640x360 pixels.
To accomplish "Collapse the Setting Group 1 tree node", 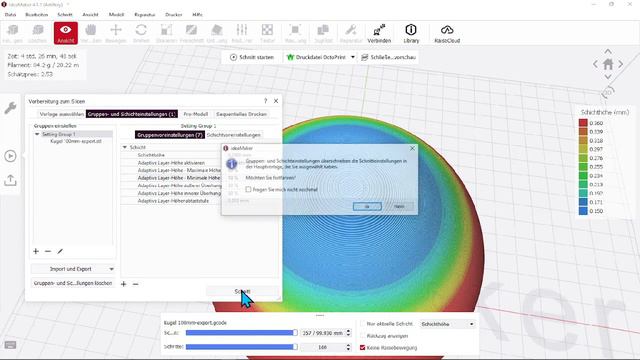I will 37,134.
